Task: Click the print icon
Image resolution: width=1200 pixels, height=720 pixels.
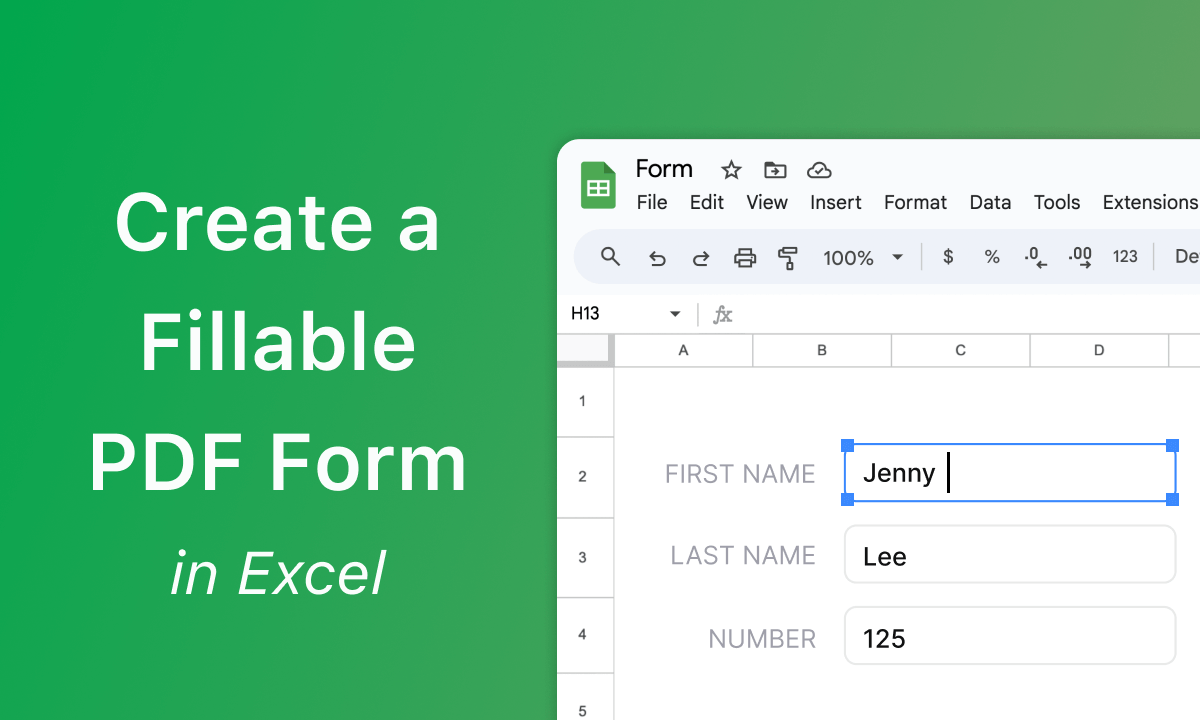Action: click(x=745, y=258)
